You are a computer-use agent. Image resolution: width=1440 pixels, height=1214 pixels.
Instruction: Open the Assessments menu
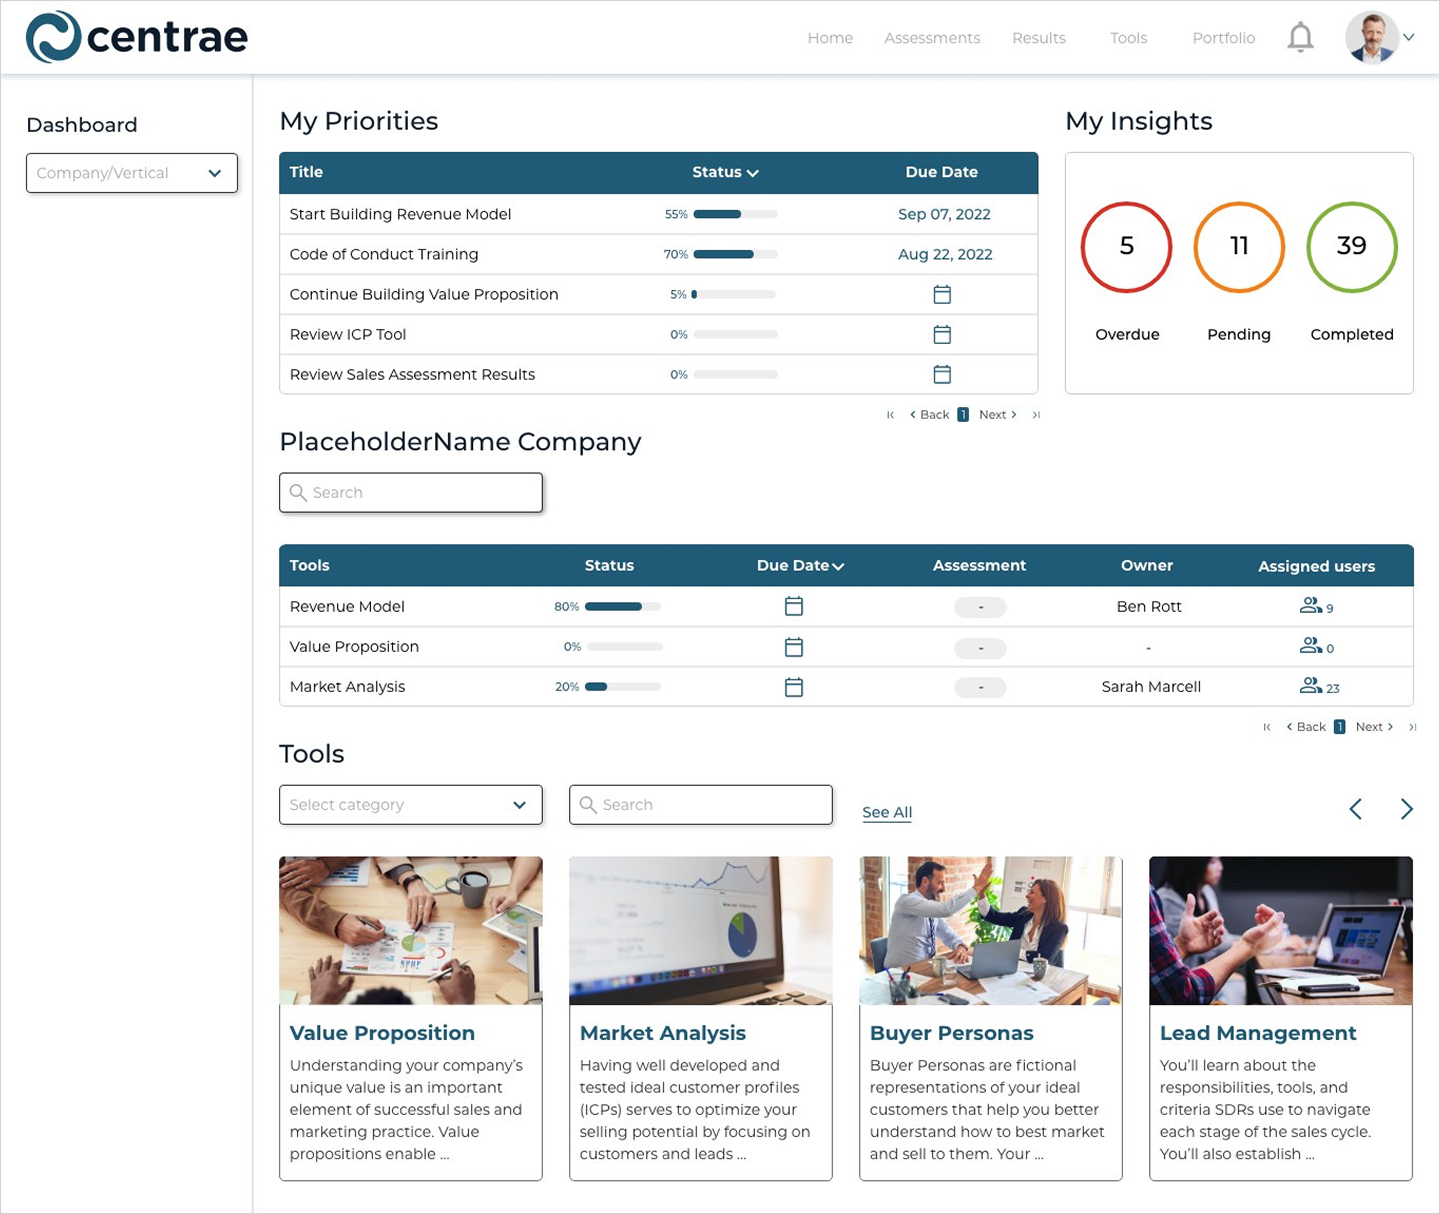click(932, 38)
